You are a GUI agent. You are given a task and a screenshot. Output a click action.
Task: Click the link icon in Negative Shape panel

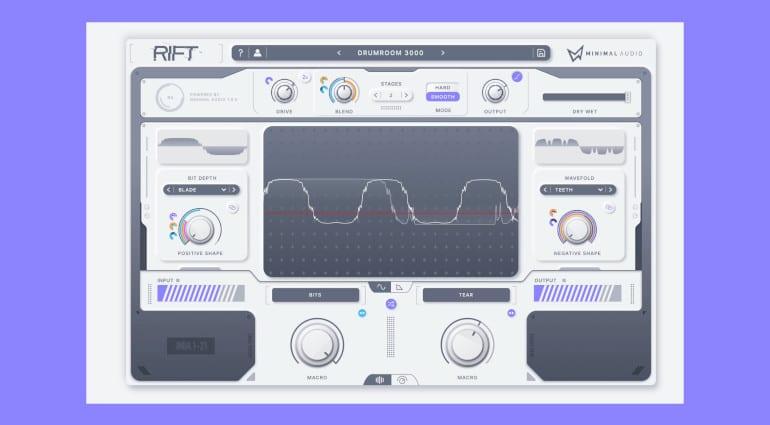pyautogui.click(x=609, y=208)
